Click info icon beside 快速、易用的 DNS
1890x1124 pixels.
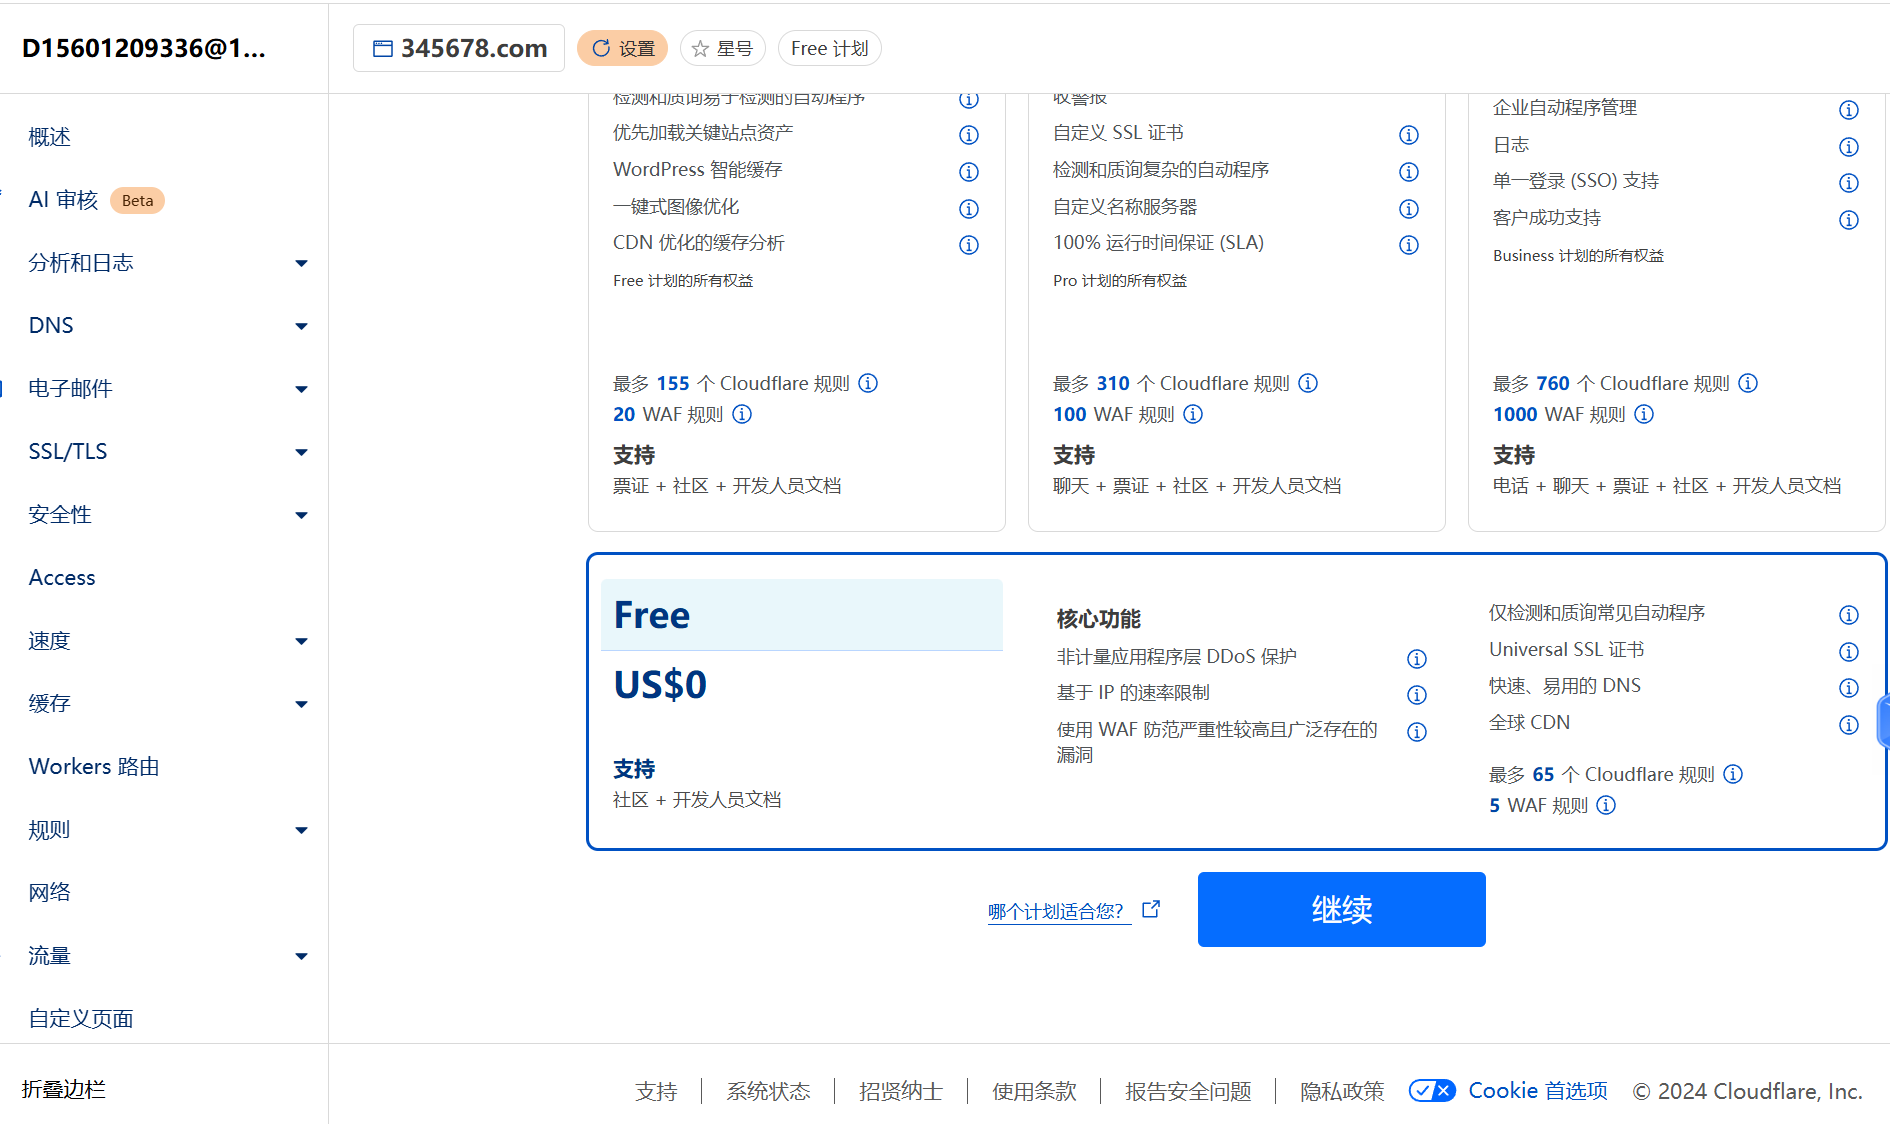click(1848, 688)
